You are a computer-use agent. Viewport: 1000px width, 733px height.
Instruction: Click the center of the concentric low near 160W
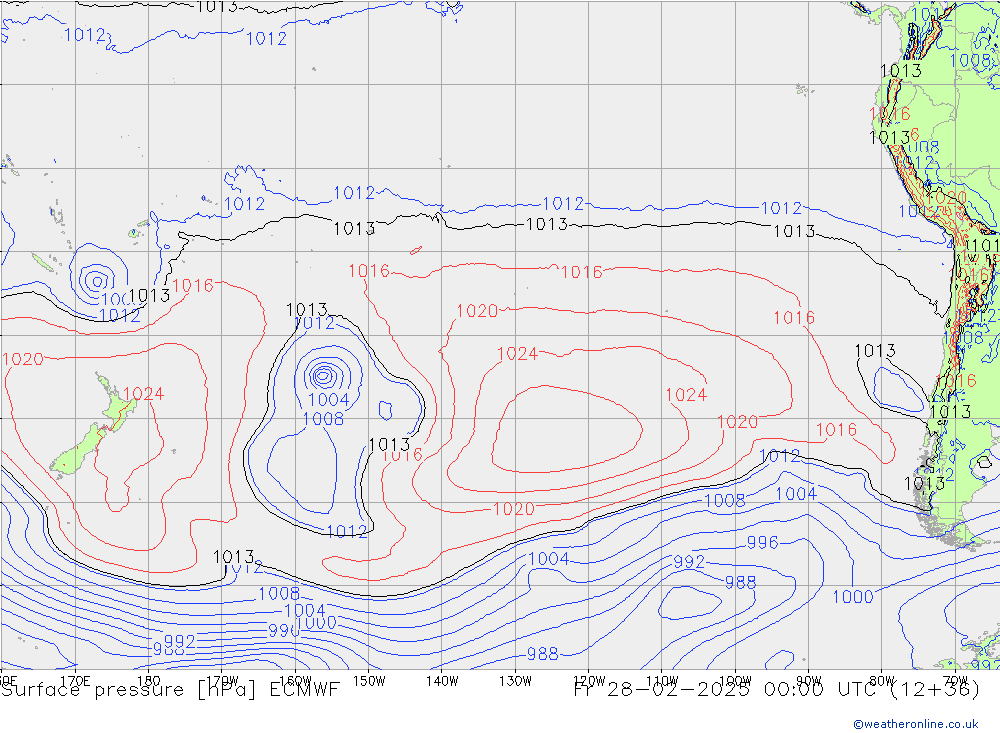323,376
